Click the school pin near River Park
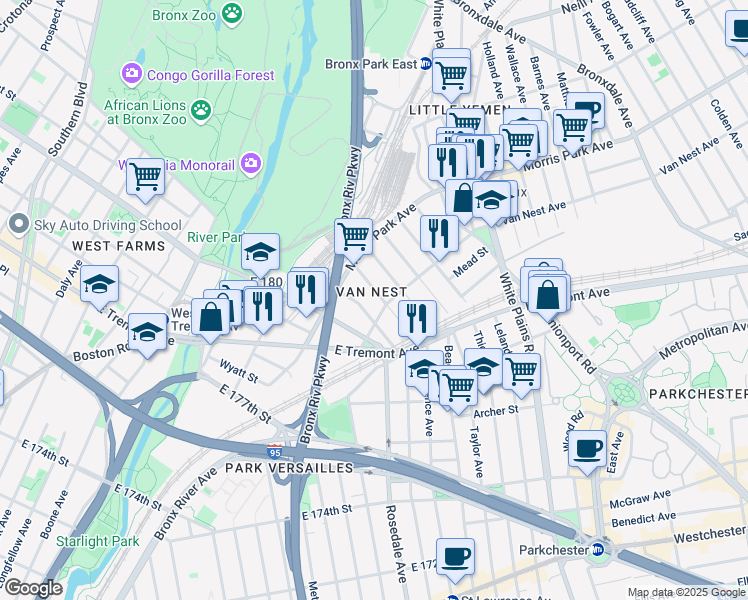Screen dimensions: 748x600 260,255
